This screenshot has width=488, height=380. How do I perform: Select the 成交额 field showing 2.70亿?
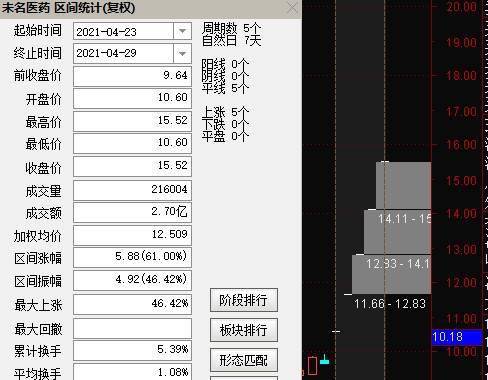click(x=132, y=212)
